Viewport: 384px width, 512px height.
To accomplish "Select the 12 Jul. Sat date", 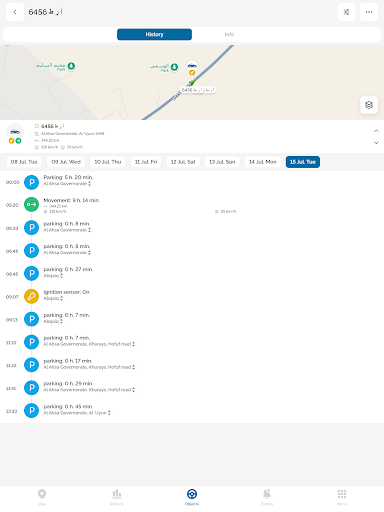I will tap(183, 162).
